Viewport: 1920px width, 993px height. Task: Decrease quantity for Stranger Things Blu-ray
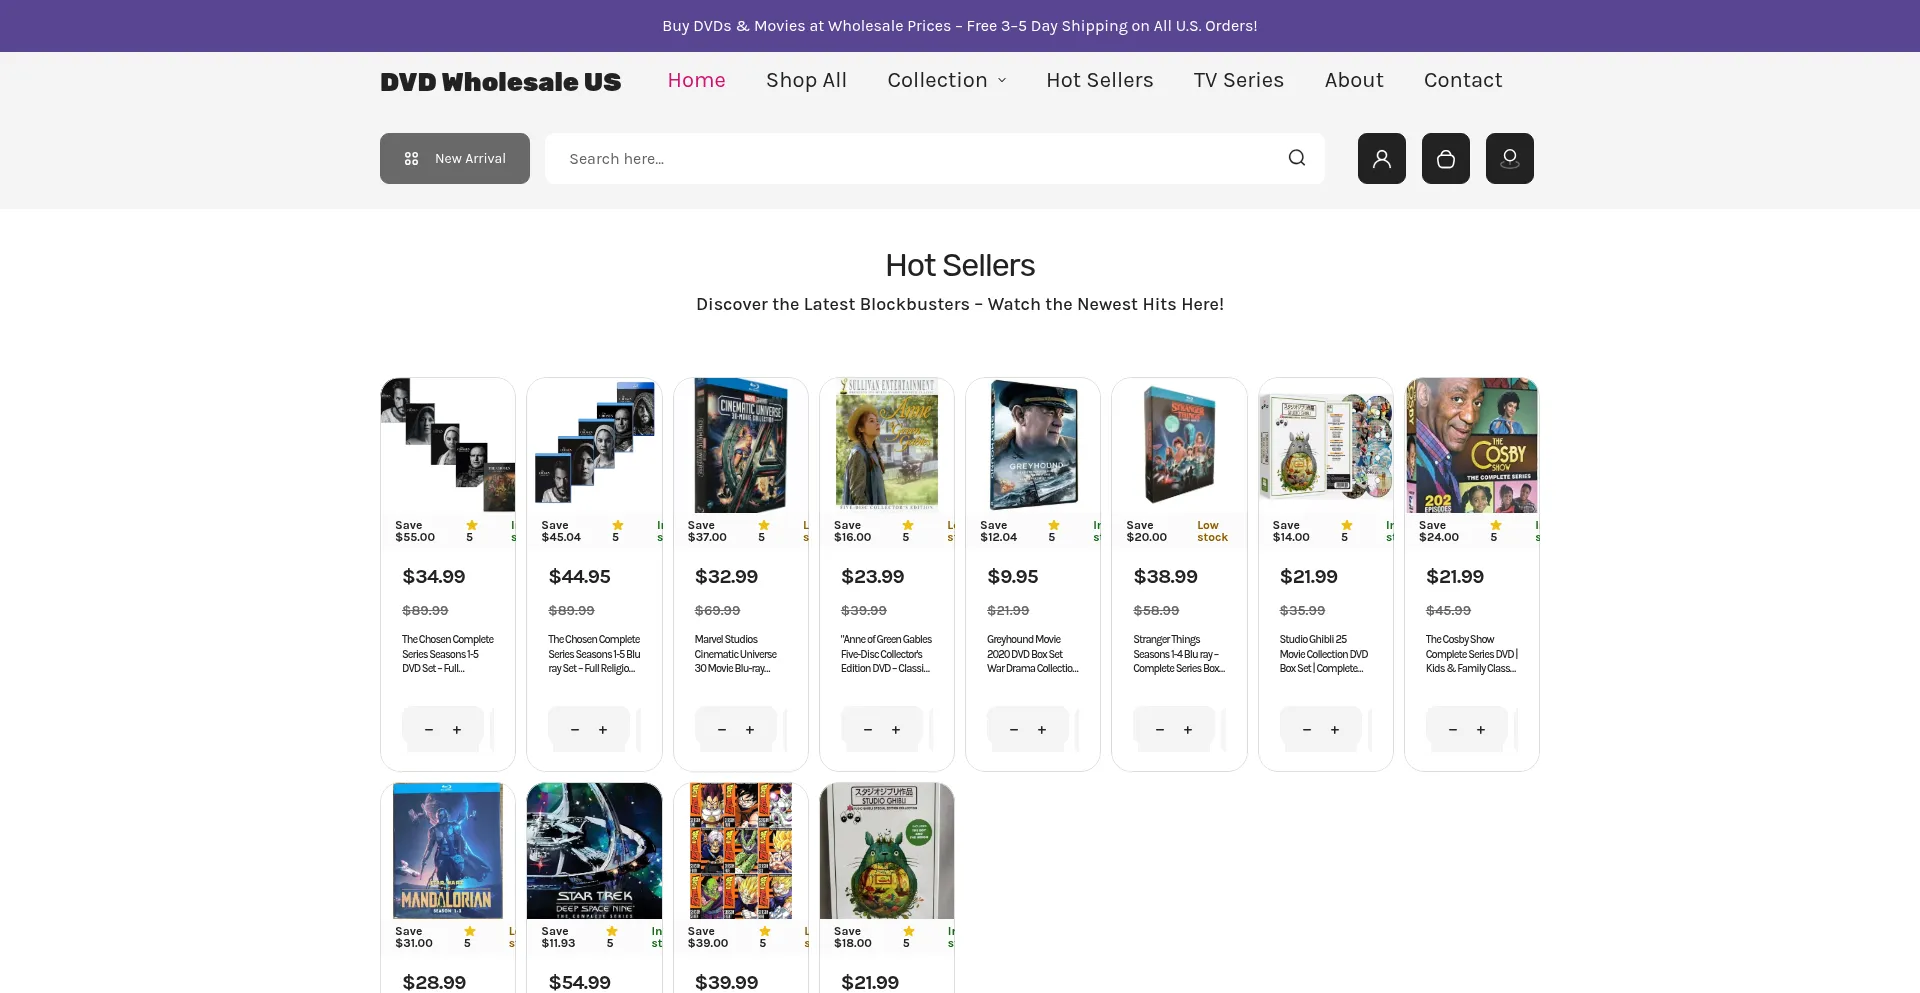1160,730
